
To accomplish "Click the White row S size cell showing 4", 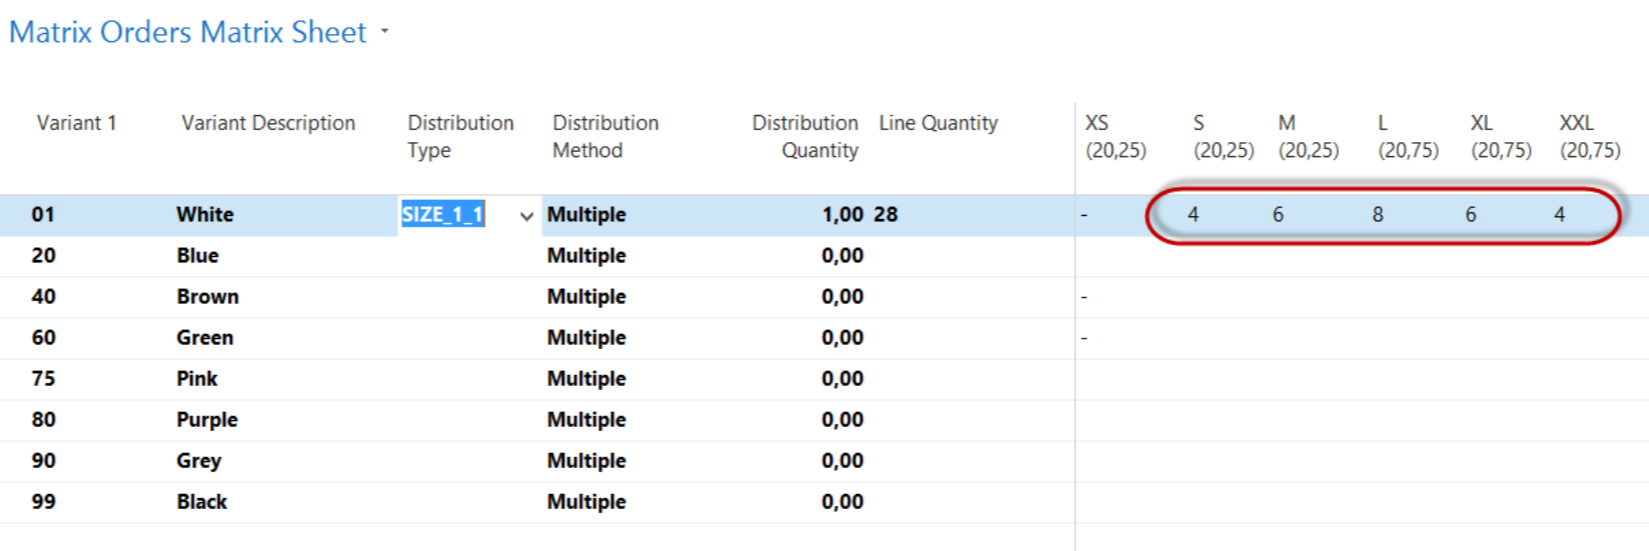I will click(x=1193, y=214).
